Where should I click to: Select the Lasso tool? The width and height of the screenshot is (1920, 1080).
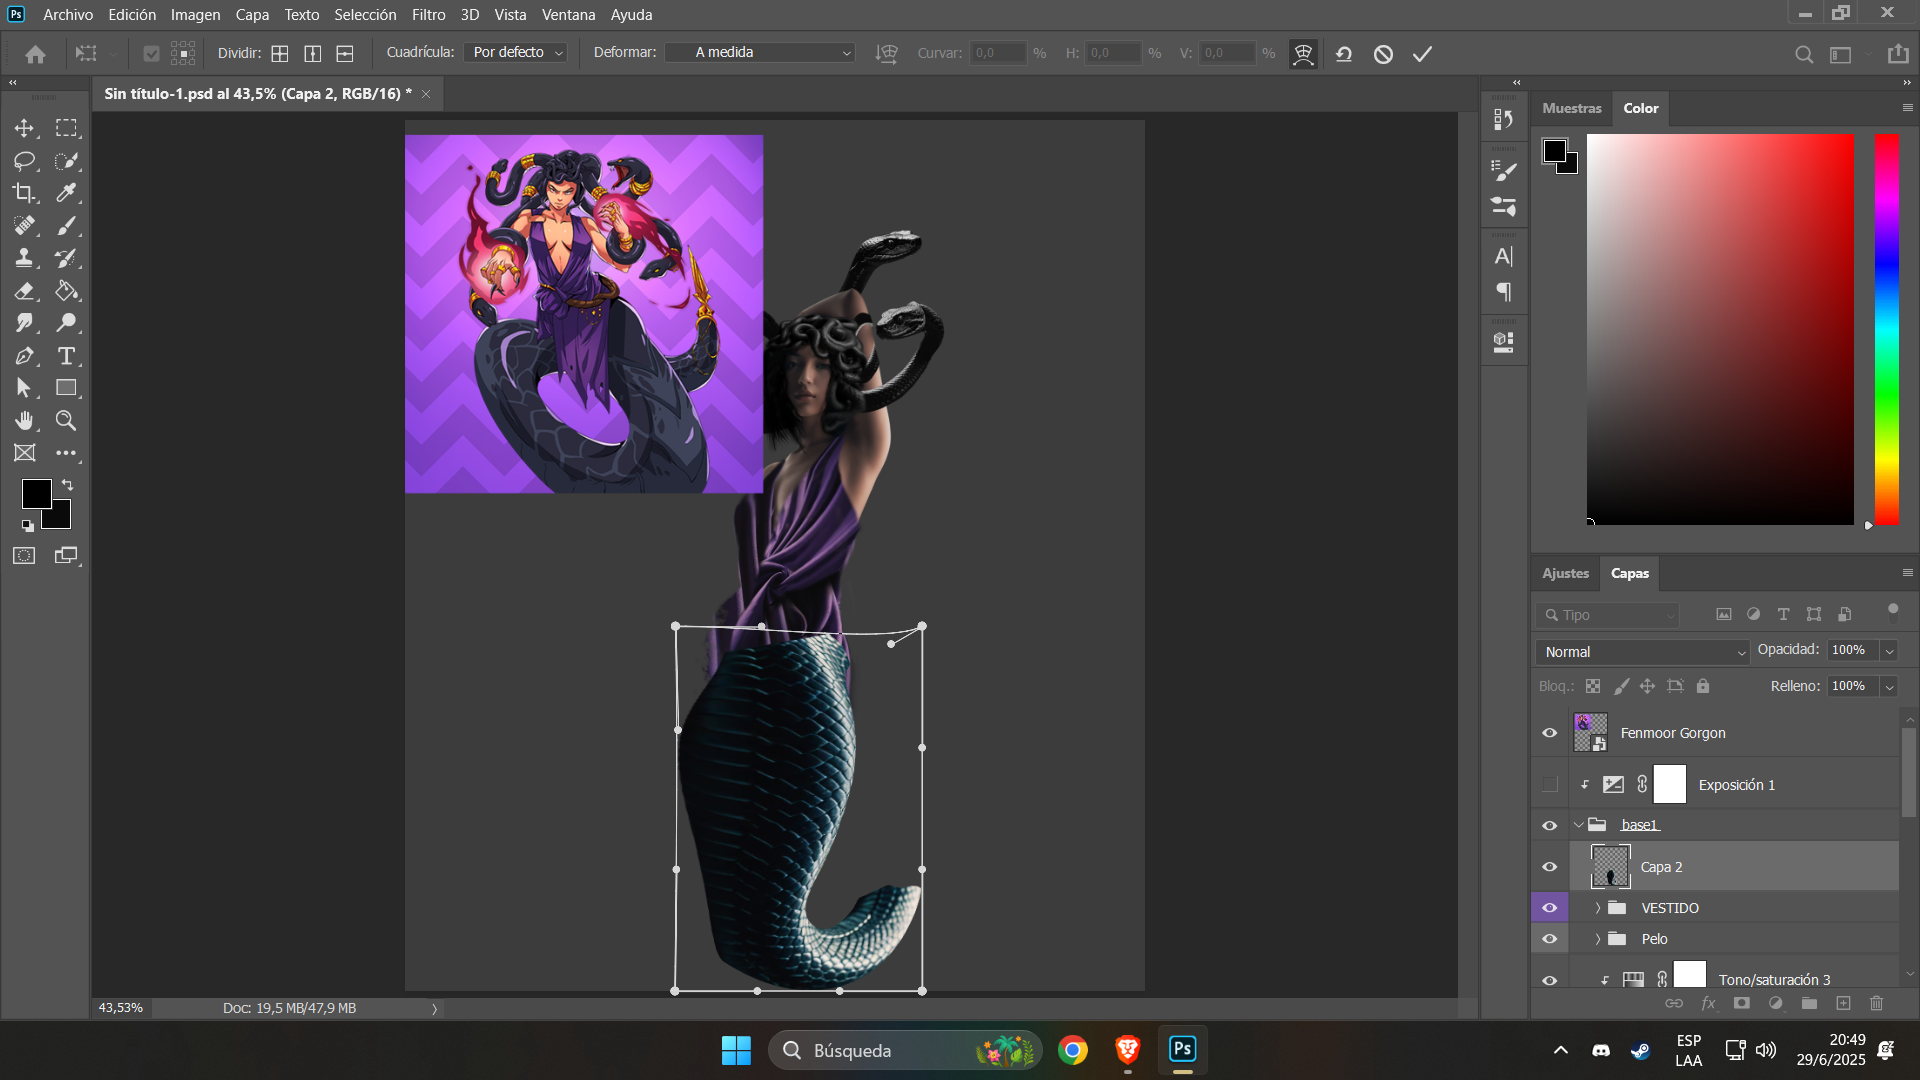(24, 161)
